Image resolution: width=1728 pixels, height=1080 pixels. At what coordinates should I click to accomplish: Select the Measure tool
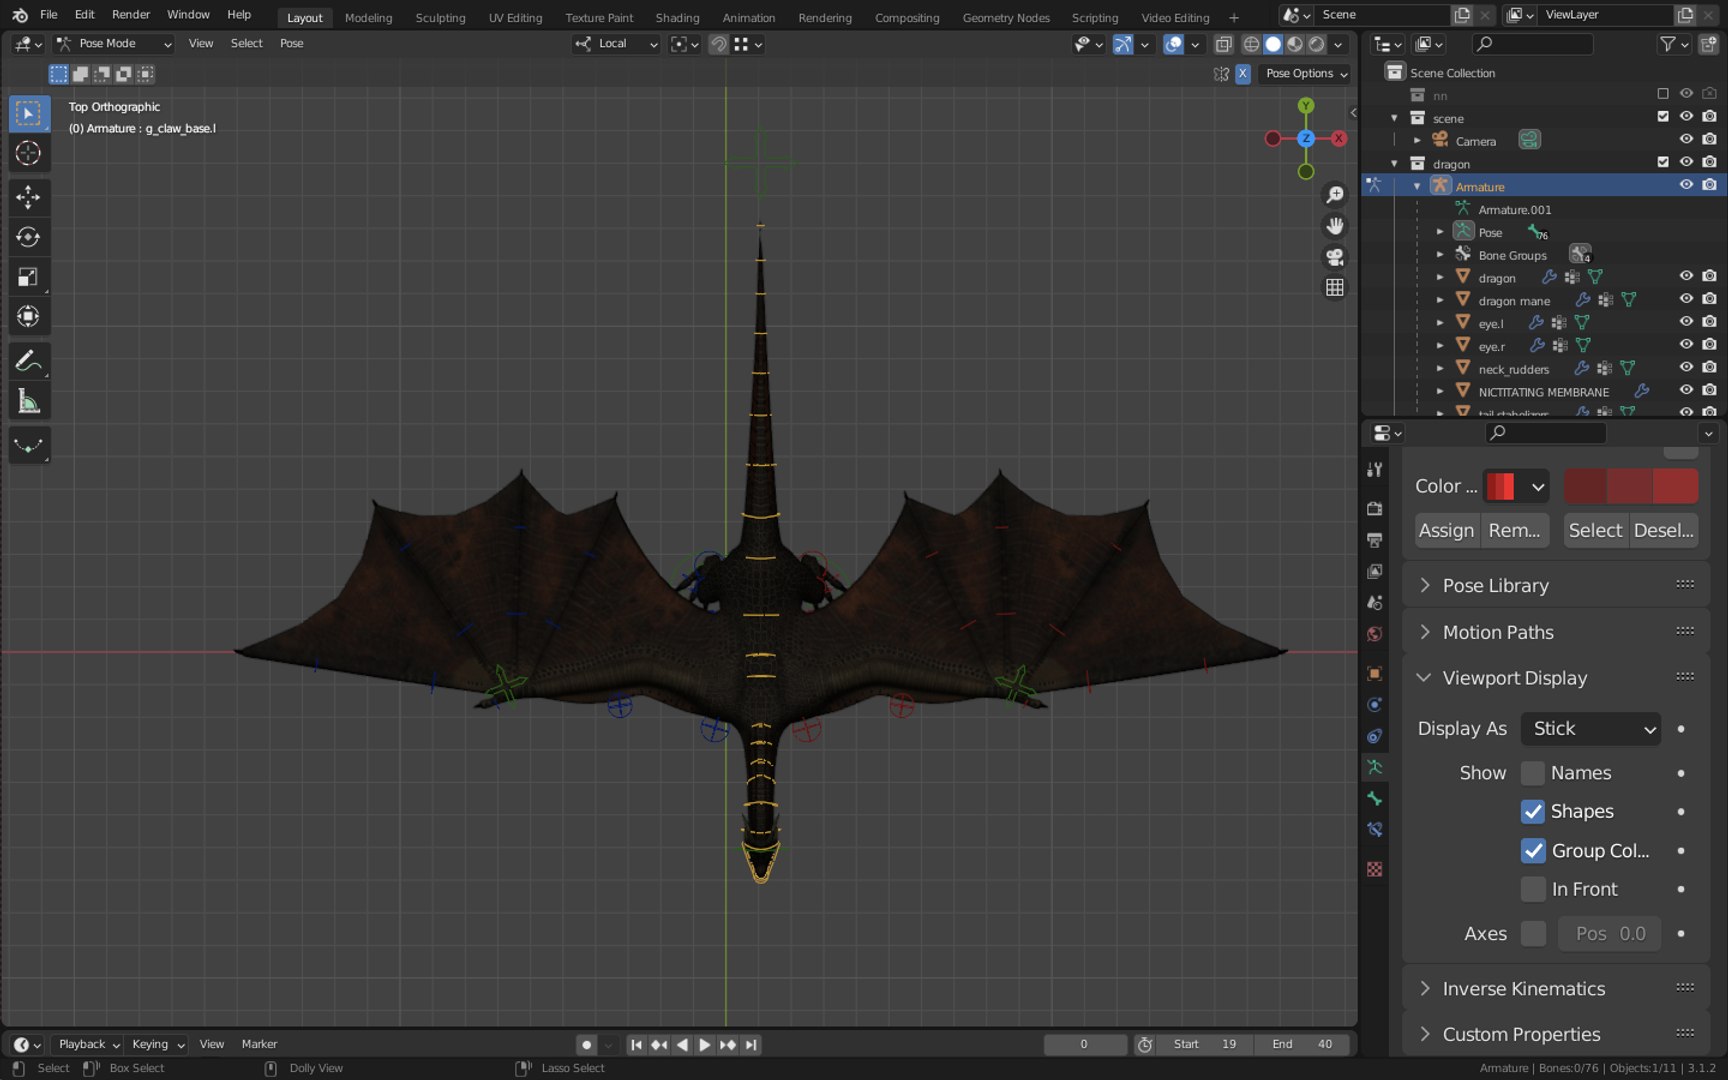click(29, 402)
